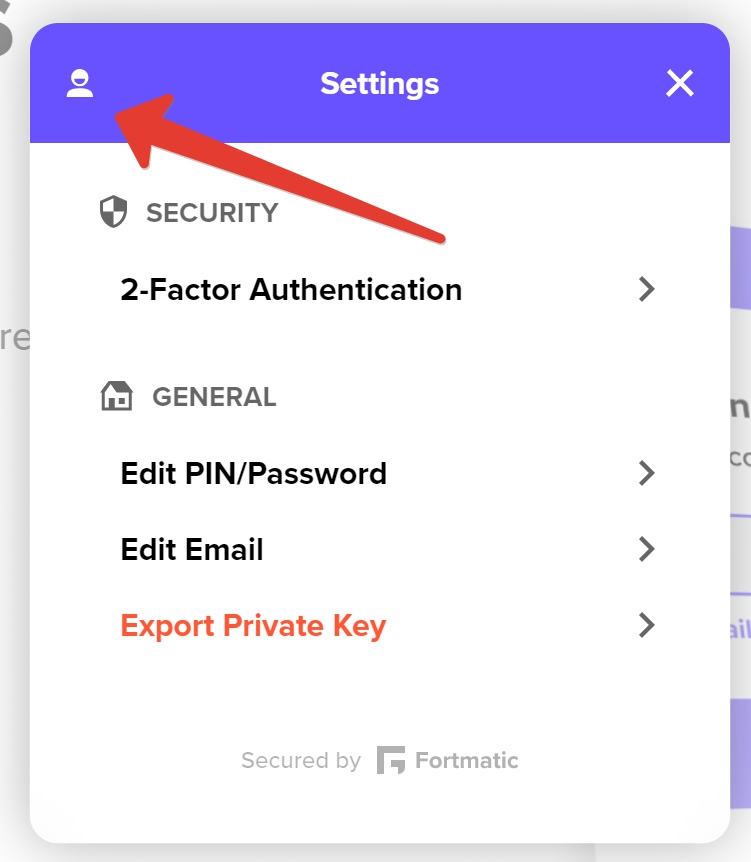The image size is (751, 862).
Task: Click the GENERAL section heading
Action: tap(214, 397)
